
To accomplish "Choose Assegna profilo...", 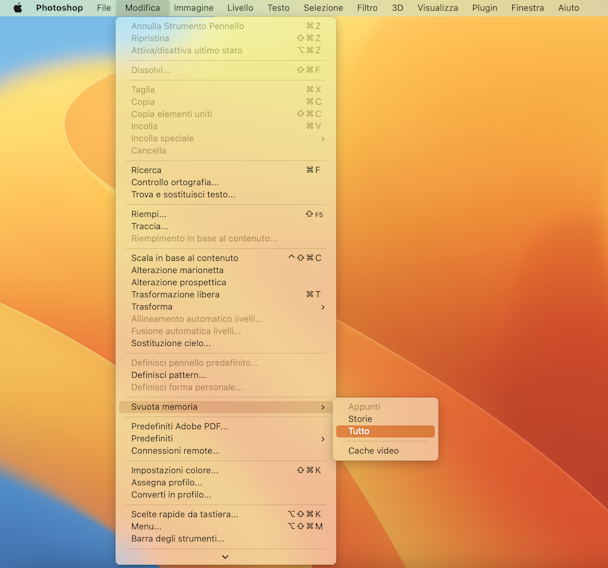I will click(x=226, y=483).
